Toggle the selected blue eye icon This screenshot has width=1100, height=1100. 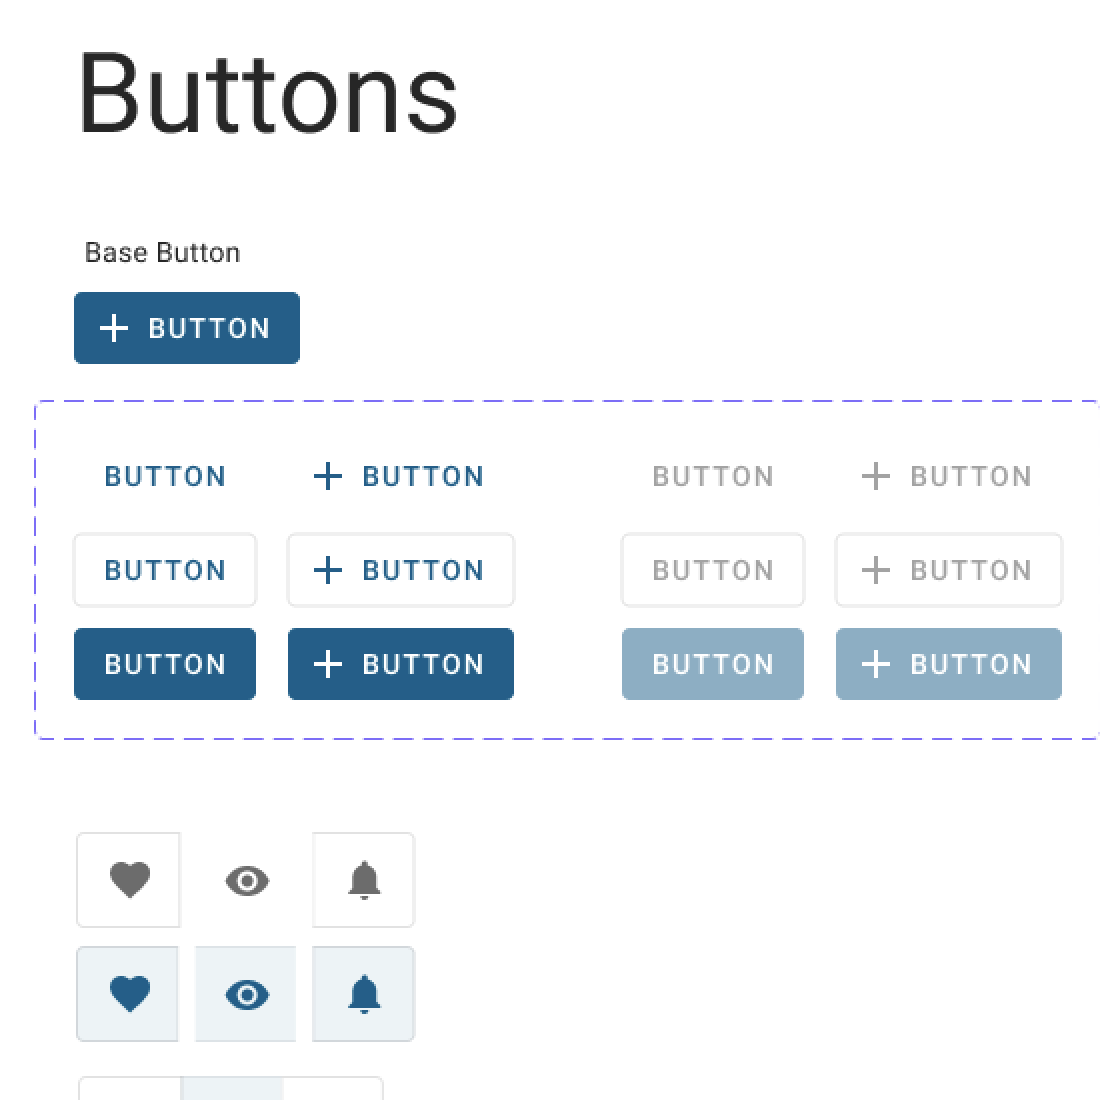[246, 994]
